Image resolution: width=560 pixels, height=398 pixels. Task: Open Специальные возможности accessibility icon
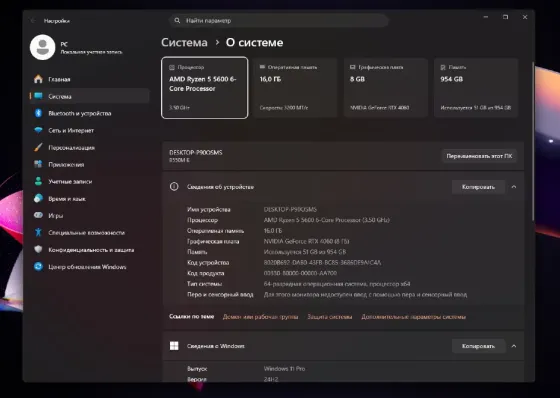click(38, 232)
